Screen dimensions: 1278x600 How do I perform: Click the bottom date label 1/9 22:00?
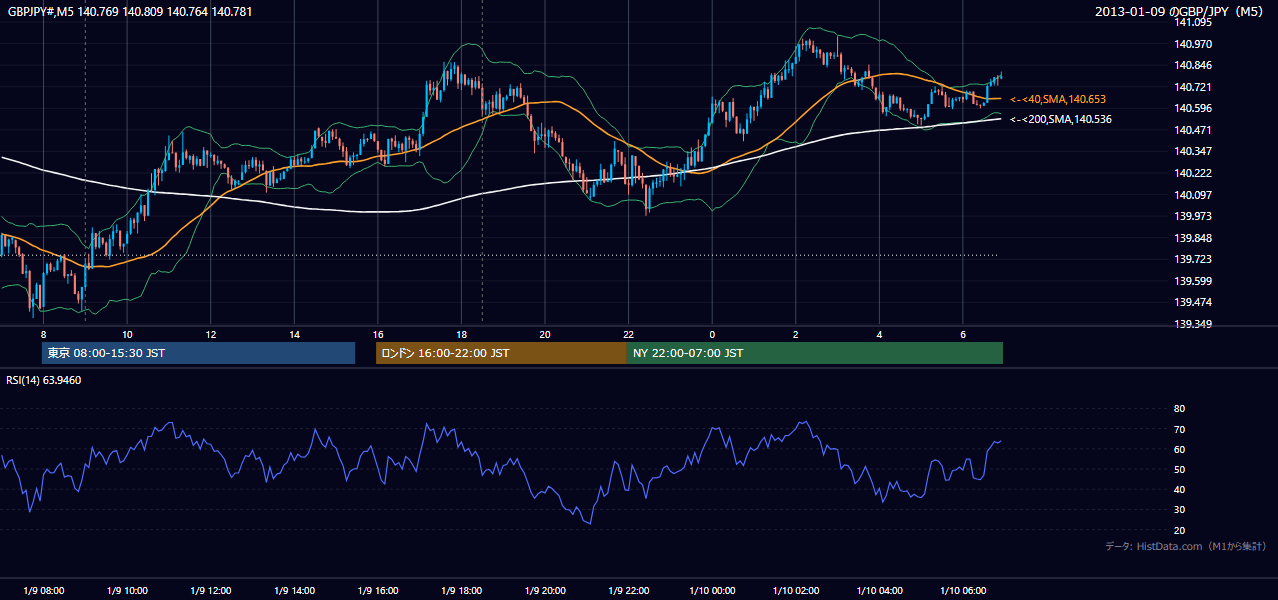(x=629, y=590)
